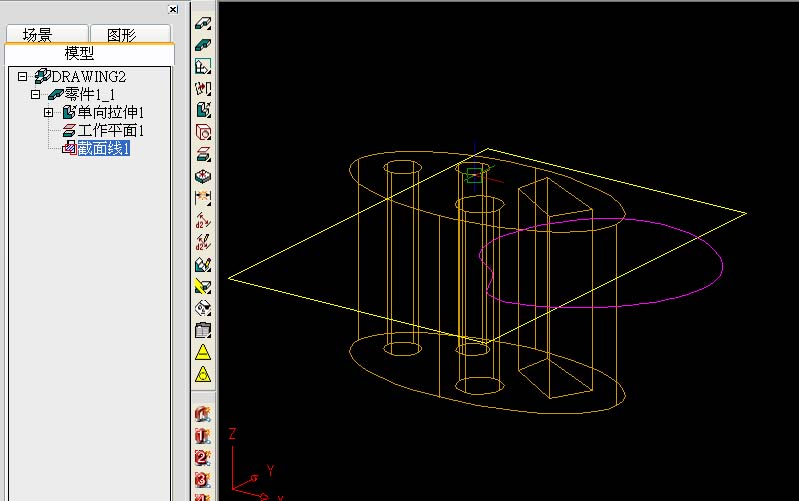Image resolution: width=799 pixels, height=501 pixels.
Task: Collapse the 零件1_1 tree node
Action: pyautogui.click(x=35, y=94)
